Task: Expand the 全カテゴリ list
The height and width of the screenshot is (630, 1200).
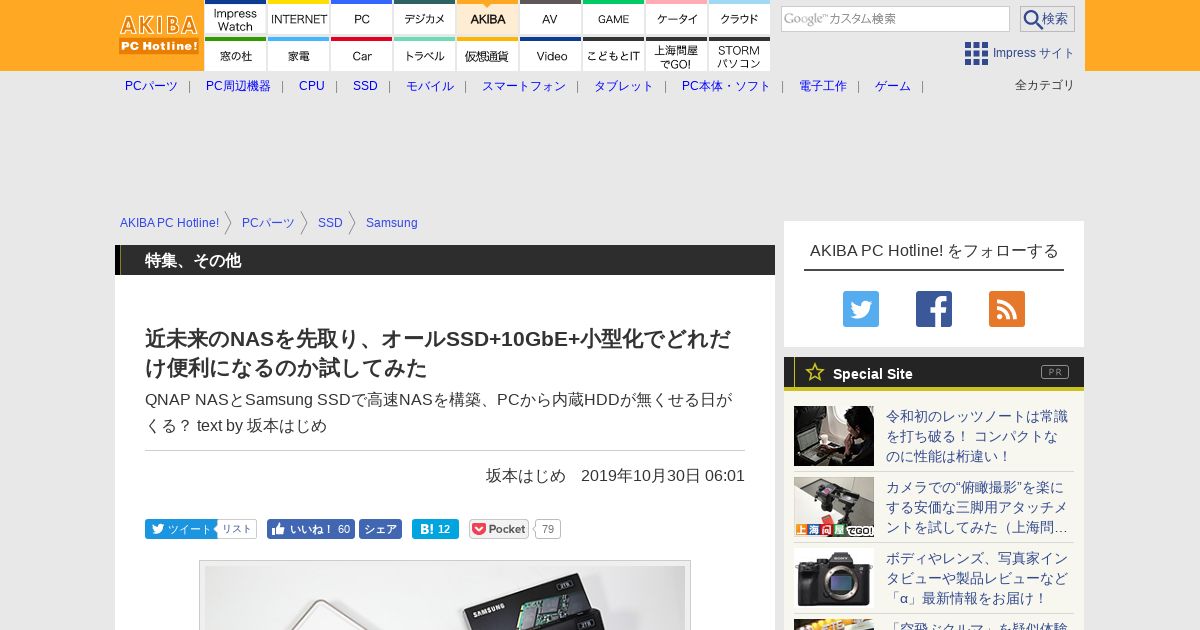Action: point(1045,85)
